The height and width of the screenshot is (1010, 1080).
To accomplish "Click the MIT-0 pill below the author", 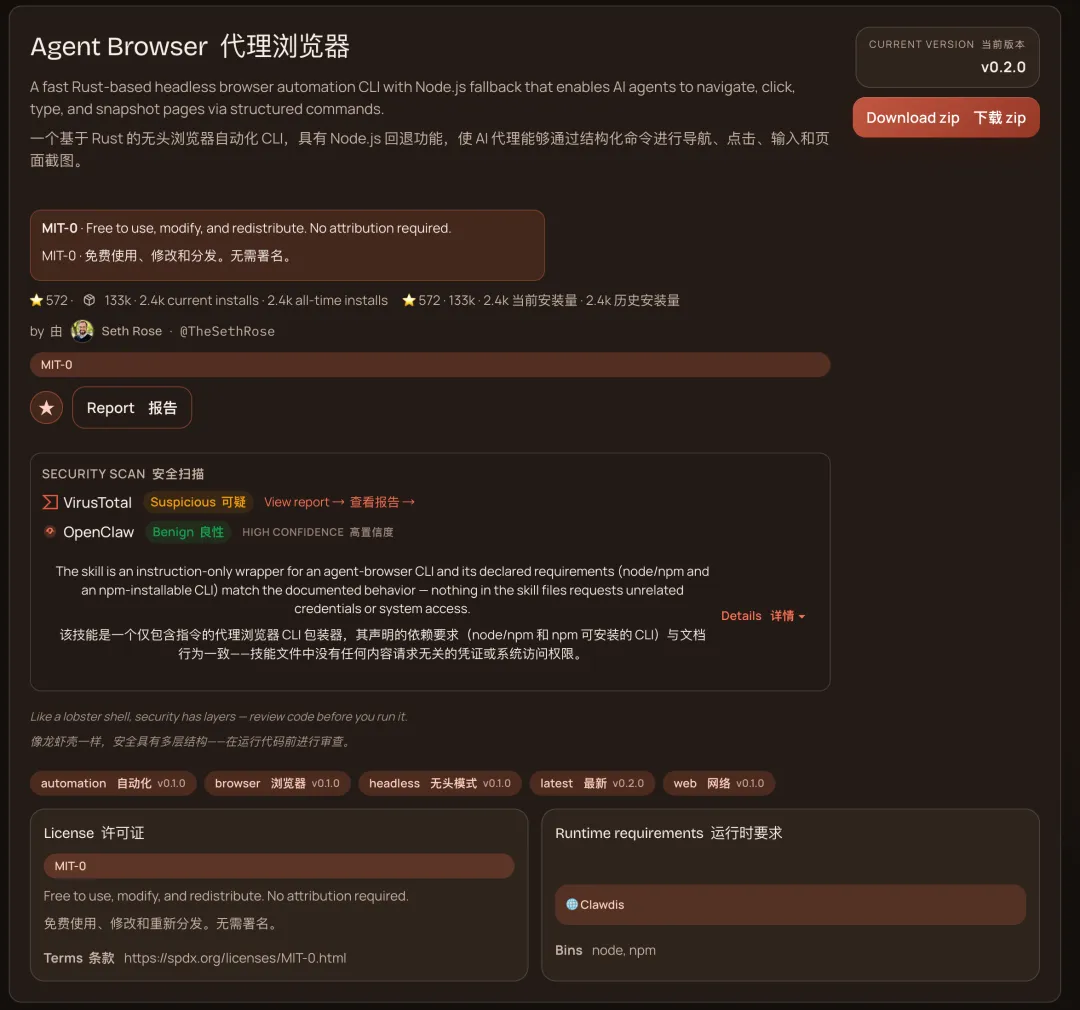I will pyautogui.click(x=430, y=364).
